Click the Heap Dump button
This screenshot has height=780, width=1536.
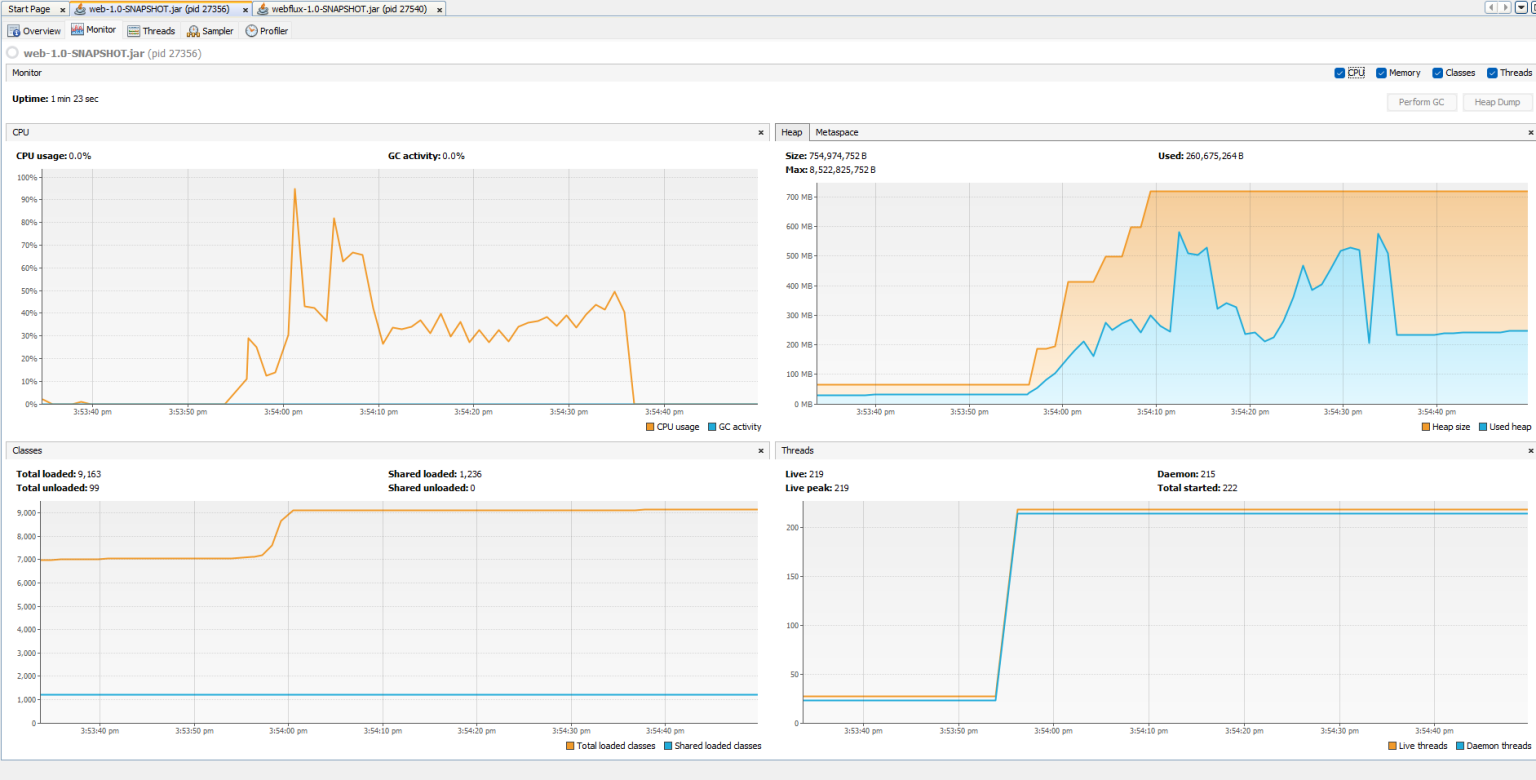[x=1497, y=101]
